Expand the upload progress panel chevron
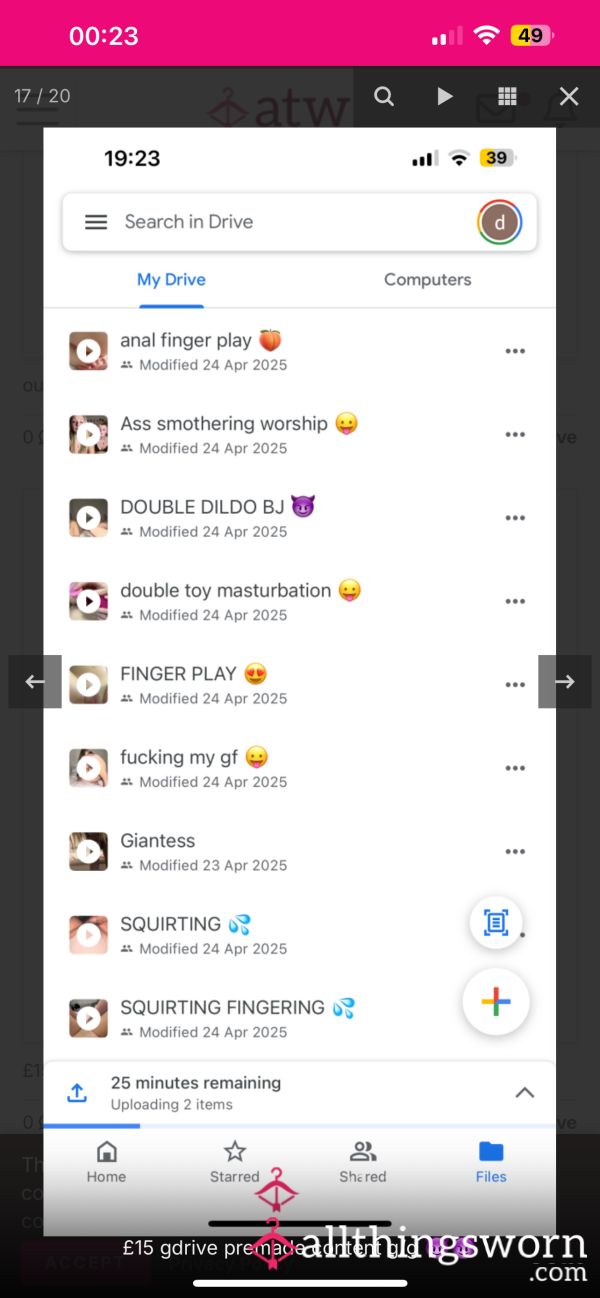This screenshot has width=600, height=1298. (x=524, y=1093)
